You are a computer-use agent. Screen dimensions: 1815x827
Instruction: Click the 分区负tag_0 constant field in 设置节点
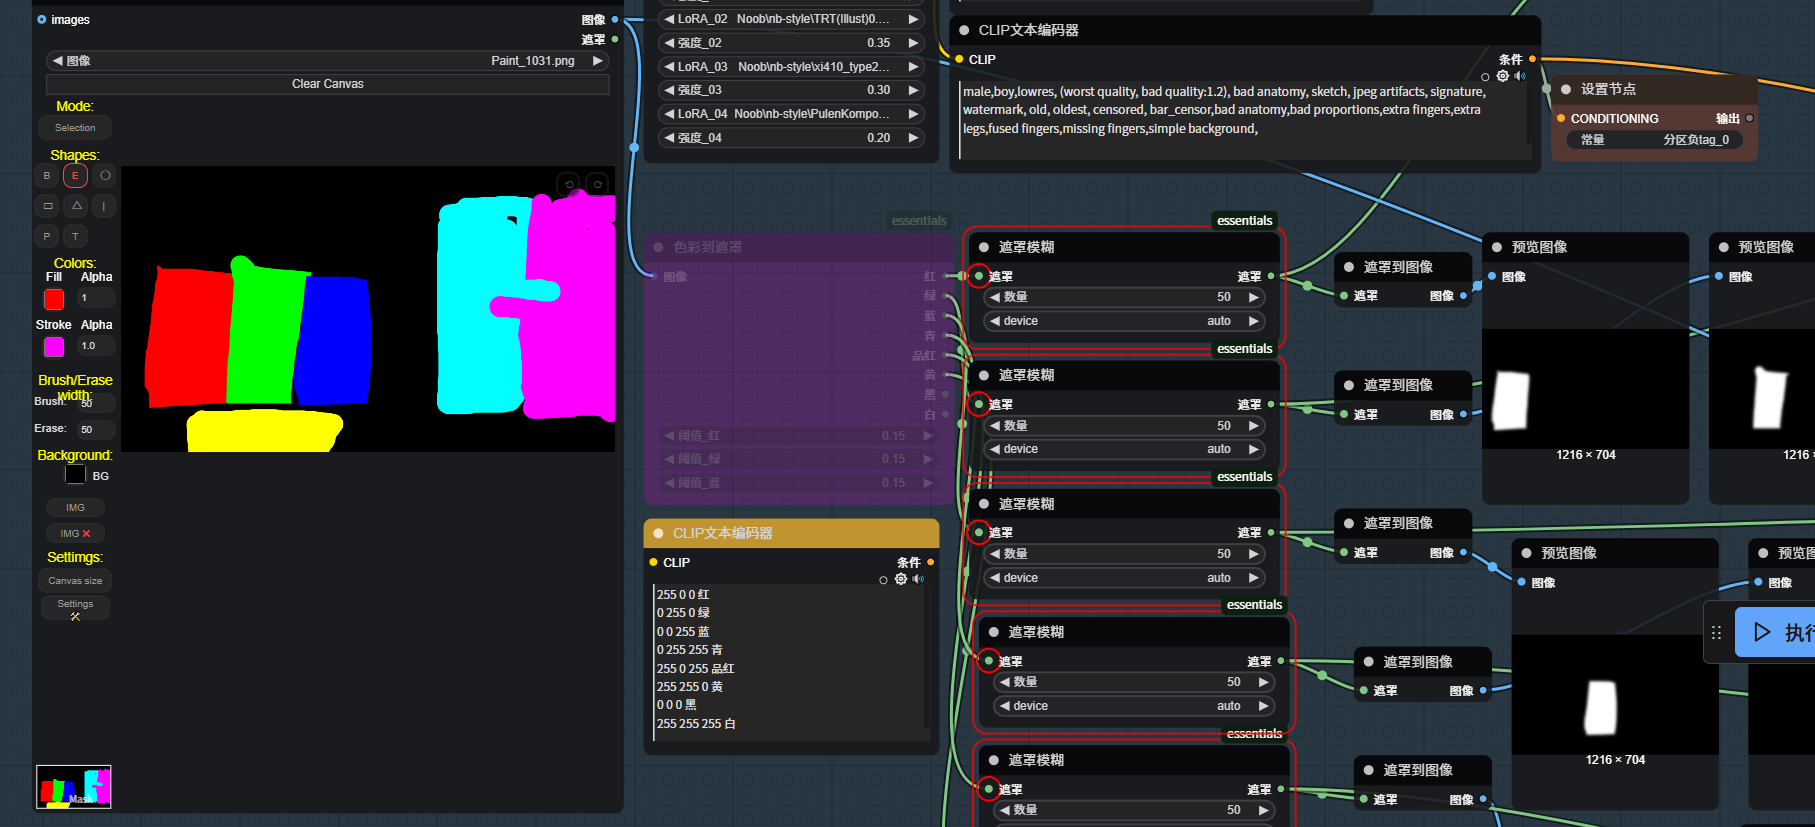[1654, 140]
